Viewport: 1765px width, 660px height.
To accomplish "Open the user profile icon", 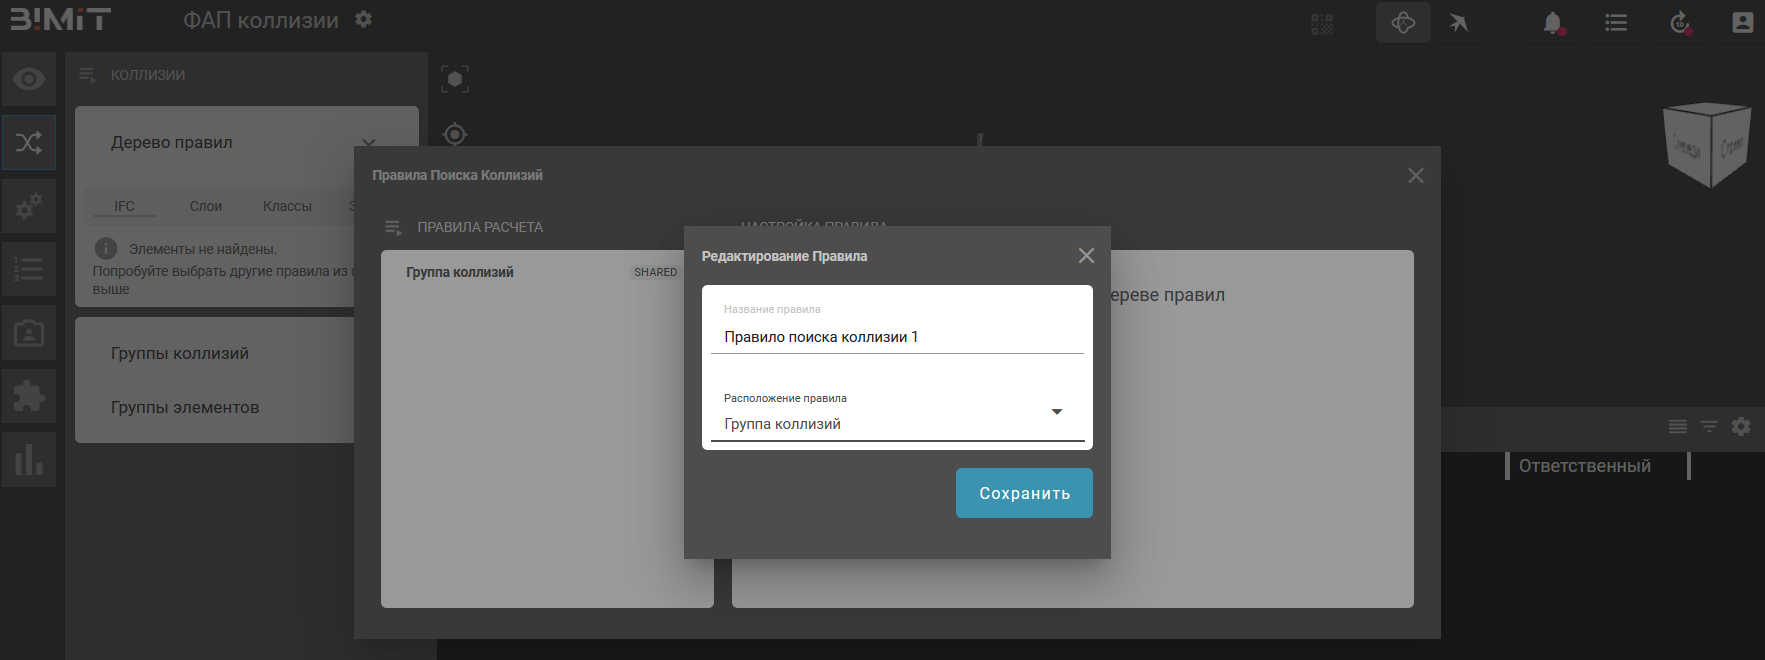I will click(1742, 23).
